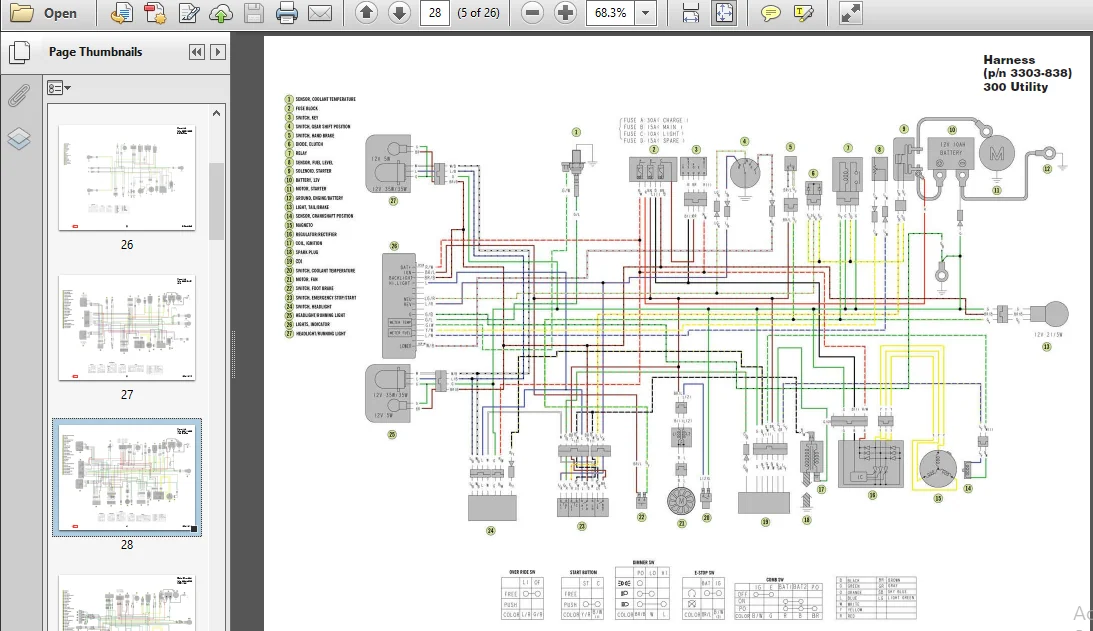Click the email envelope icon
Image resolution: width=1093 pixels, height=631 pixels.
coord(320,13)
